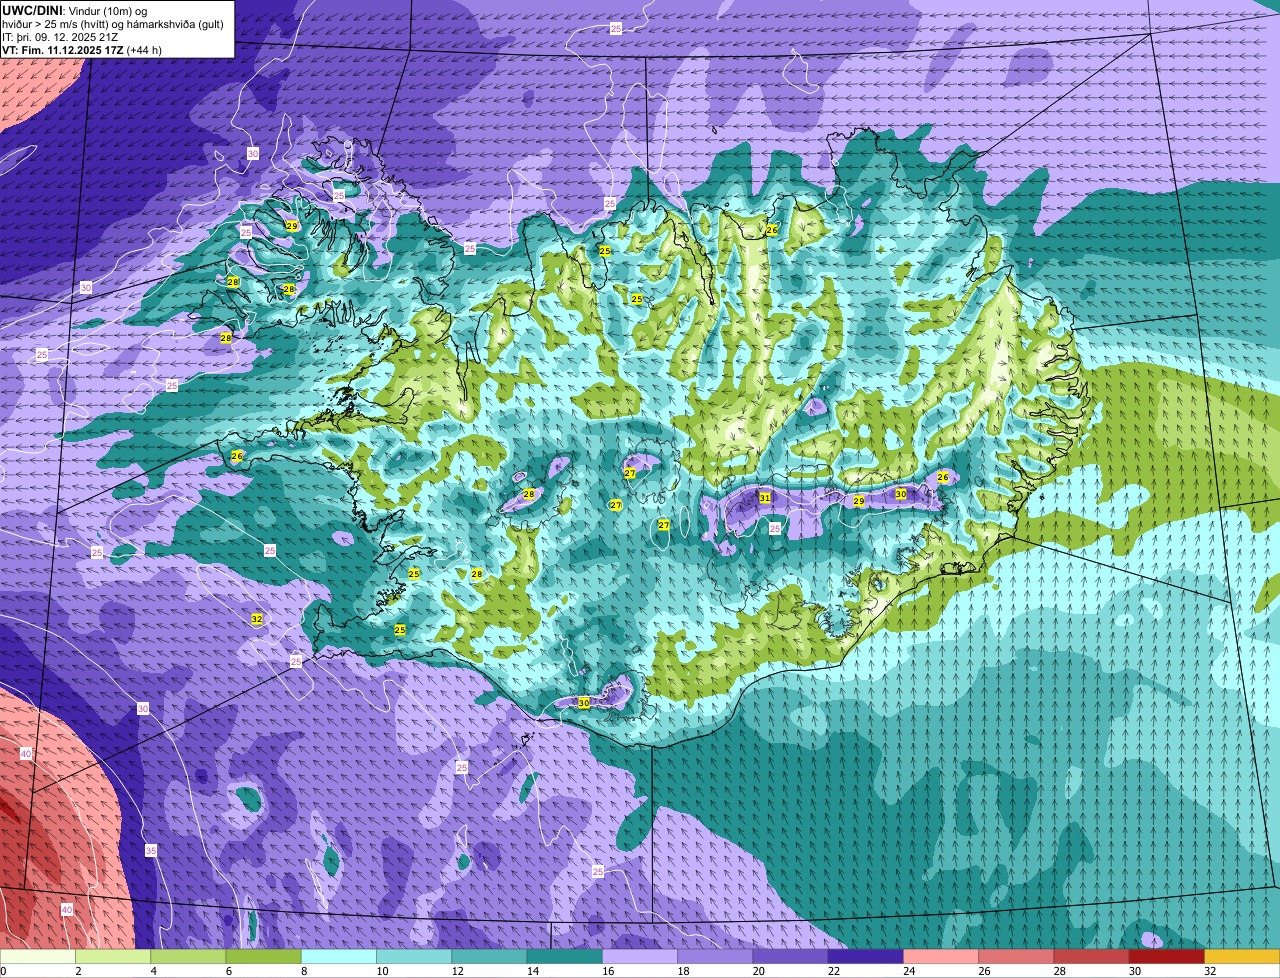
Task: Click the light lavender 16–18 m/s swatch
Action: click(x=640, y=956)
